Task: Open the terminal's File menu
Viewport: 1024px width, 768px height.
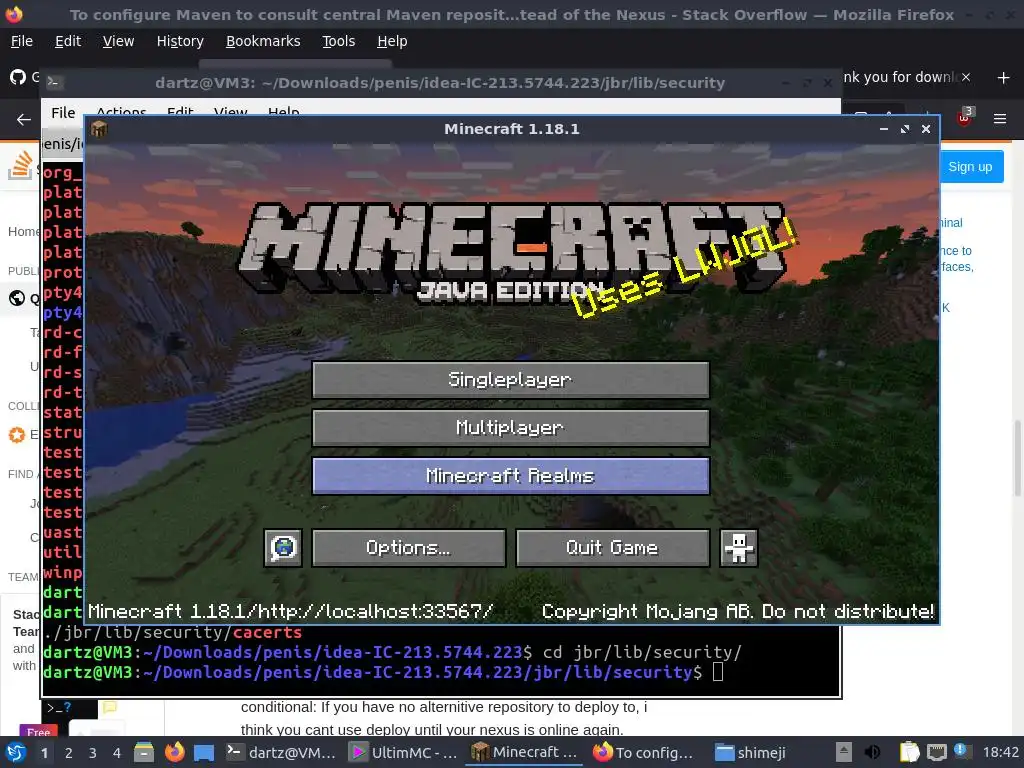Action: pos(63,112)
